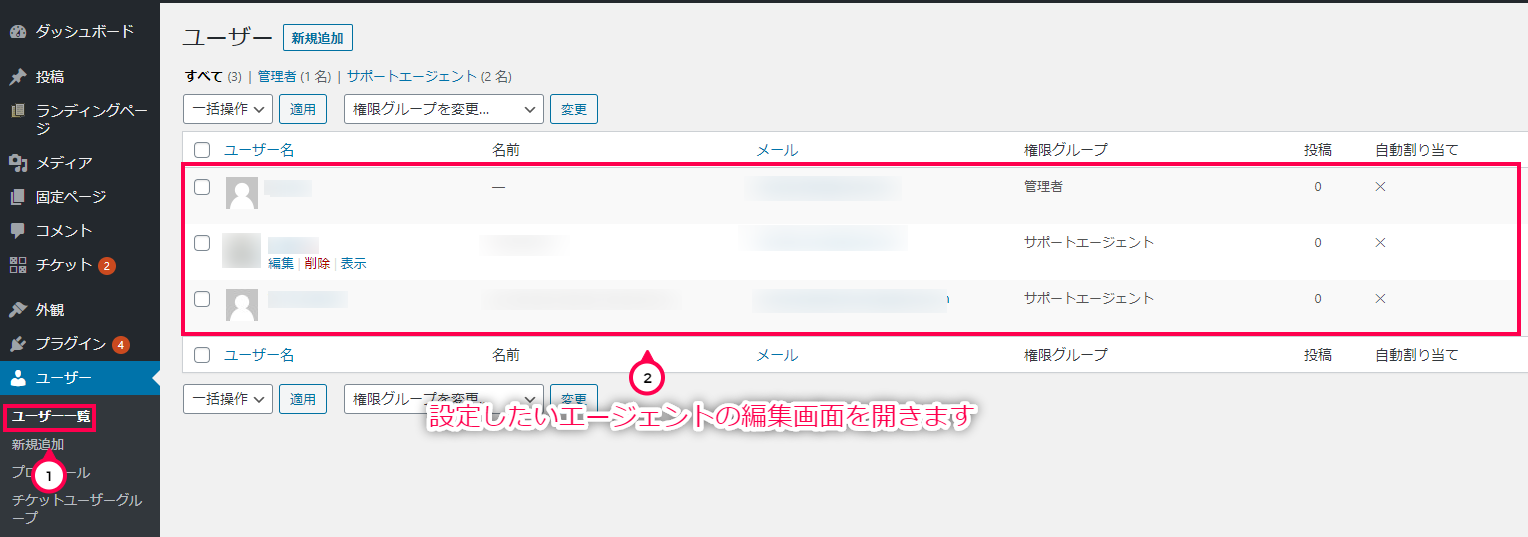Click the ユーザー person icon in sidebar

[x=17, y=378]
